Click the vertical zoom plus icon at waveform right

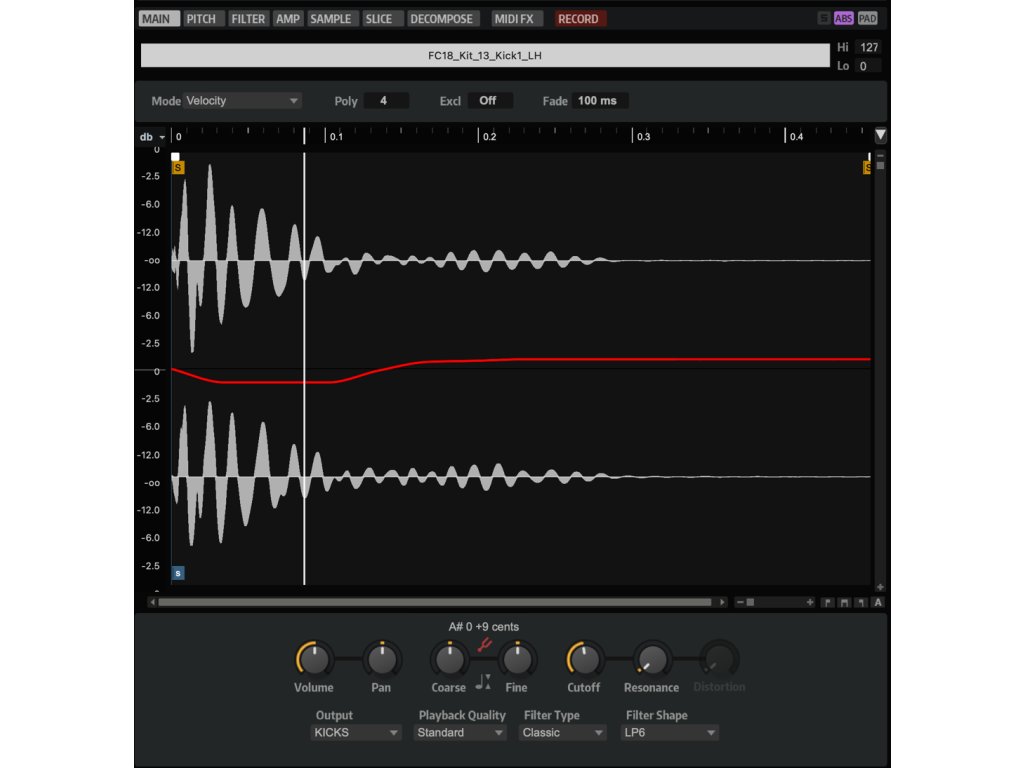[880, 587]
